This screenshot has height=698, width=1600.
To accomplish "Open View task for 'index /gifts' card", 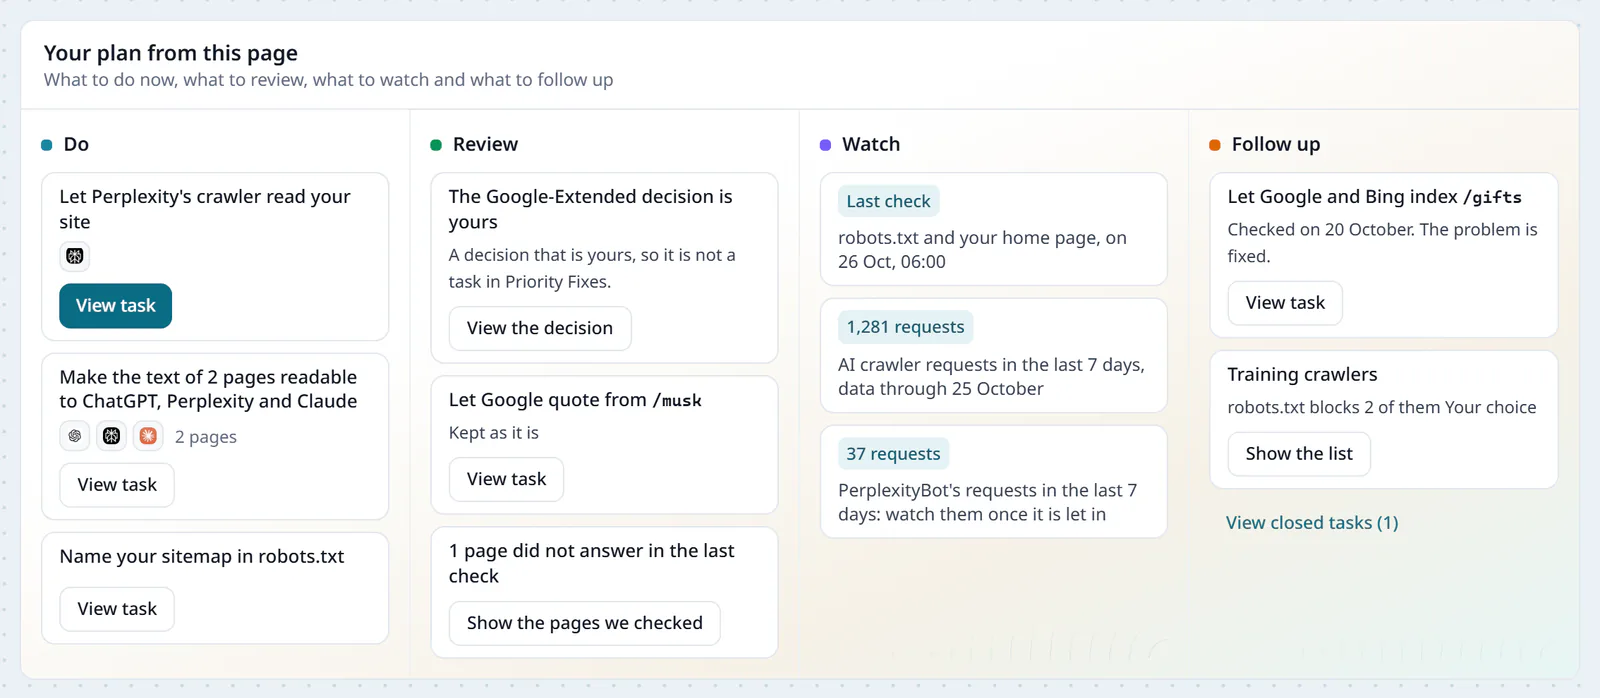I will [x=1285, y=303].
